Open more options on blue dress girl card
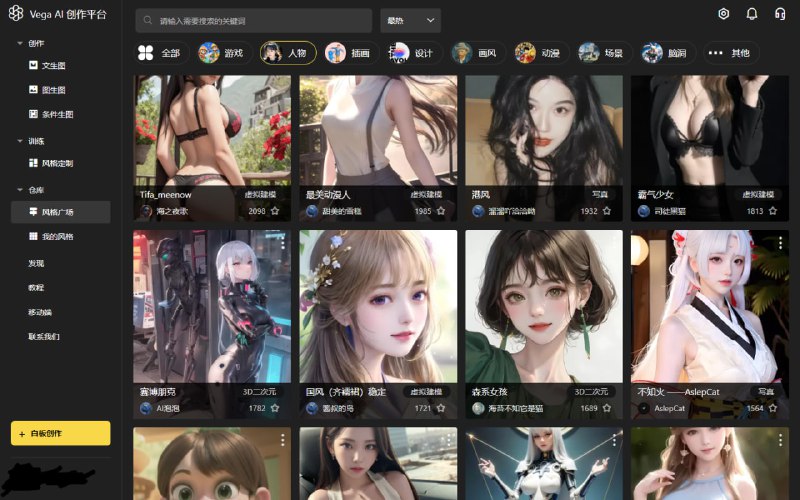 [780, 440]
